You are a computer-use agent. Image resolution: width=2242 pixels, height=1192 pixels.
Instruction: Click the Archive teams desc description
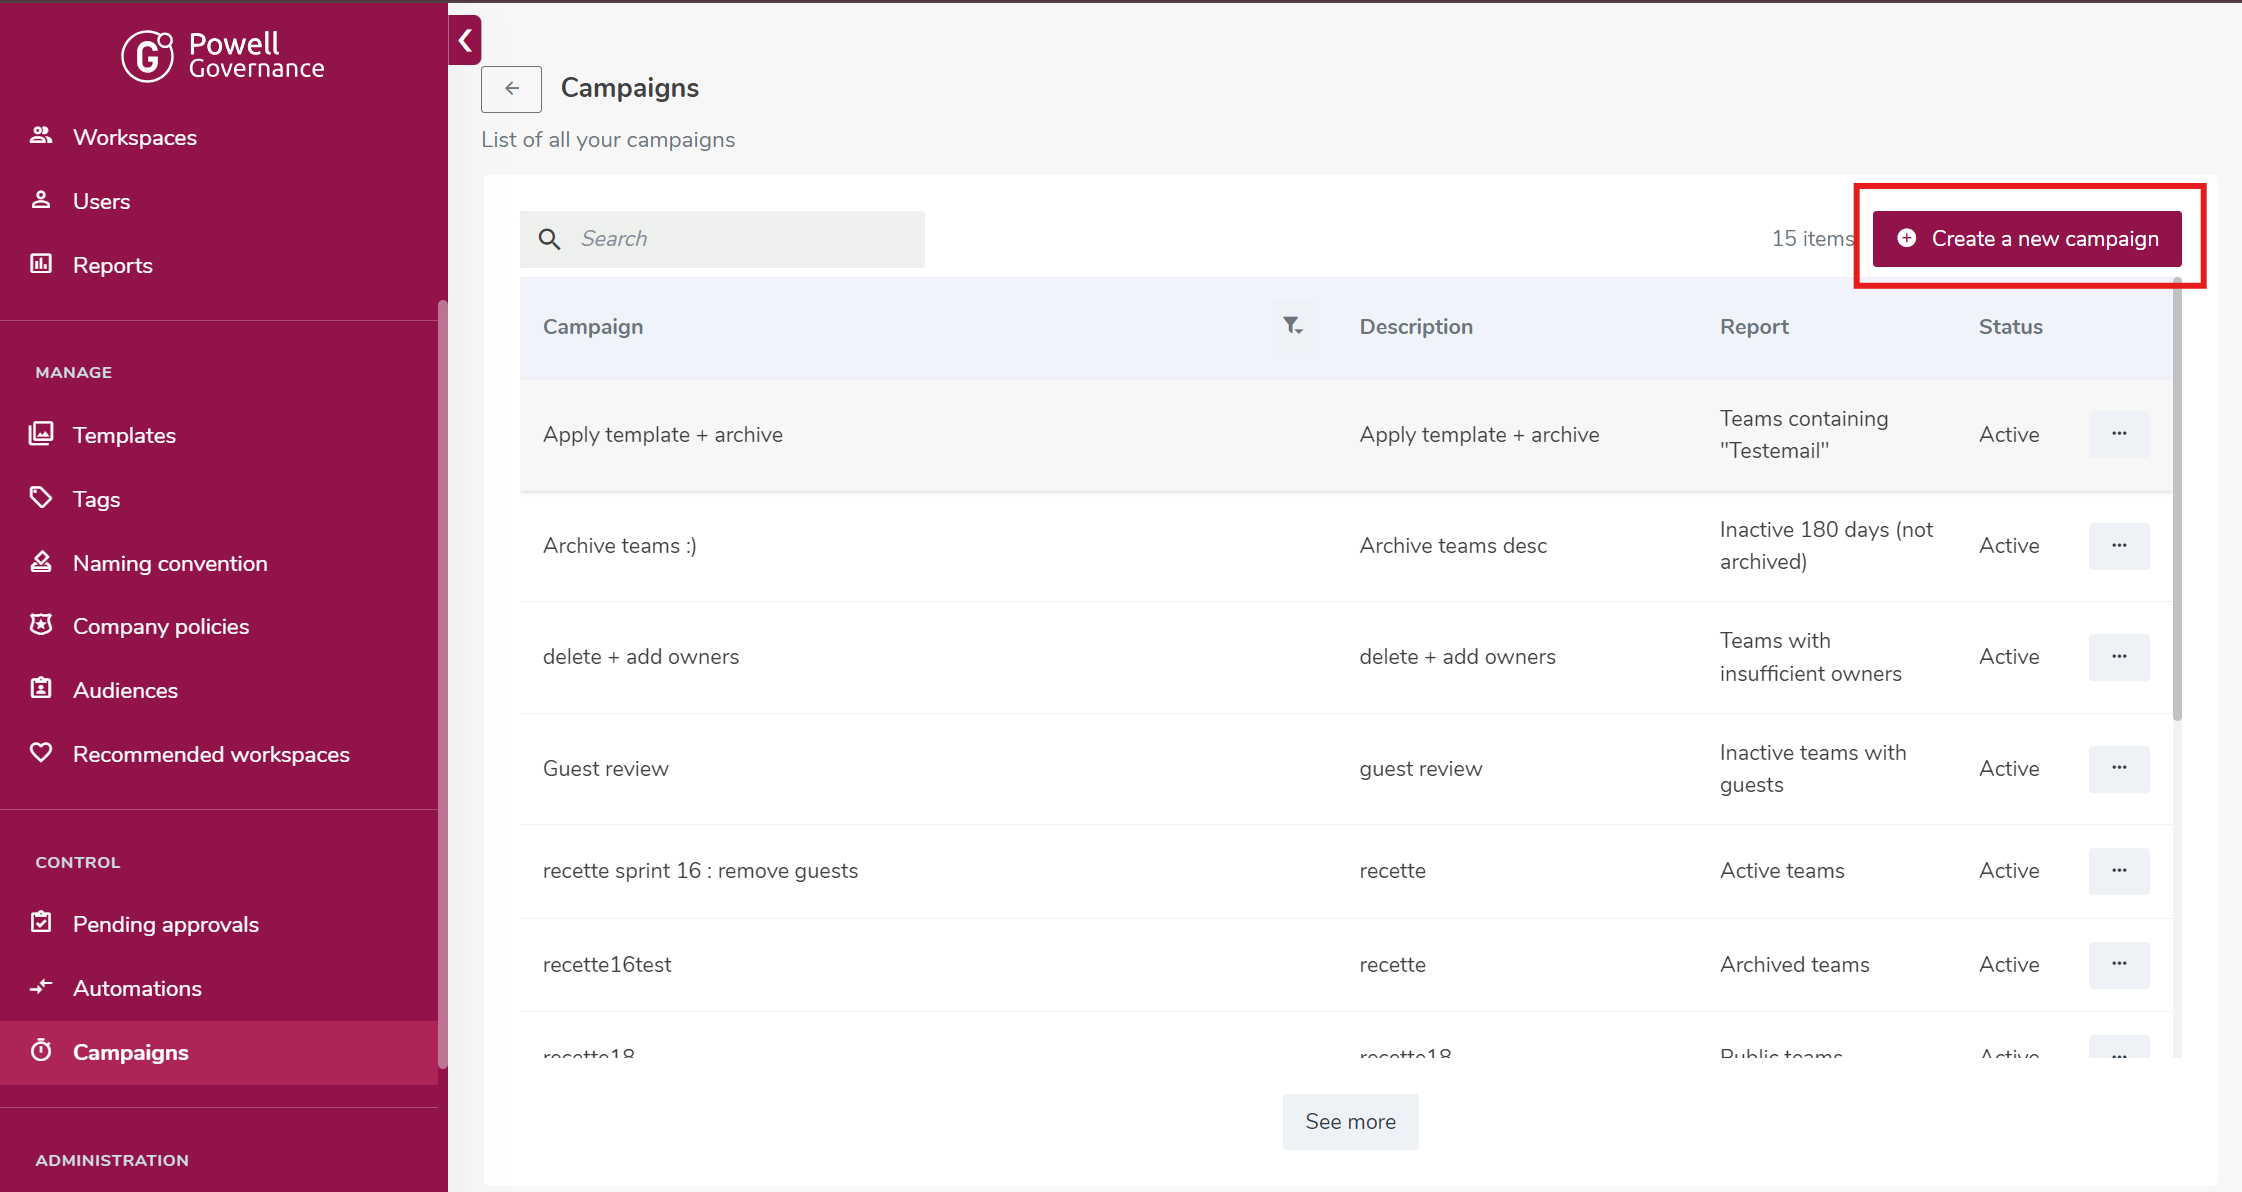1453,546
